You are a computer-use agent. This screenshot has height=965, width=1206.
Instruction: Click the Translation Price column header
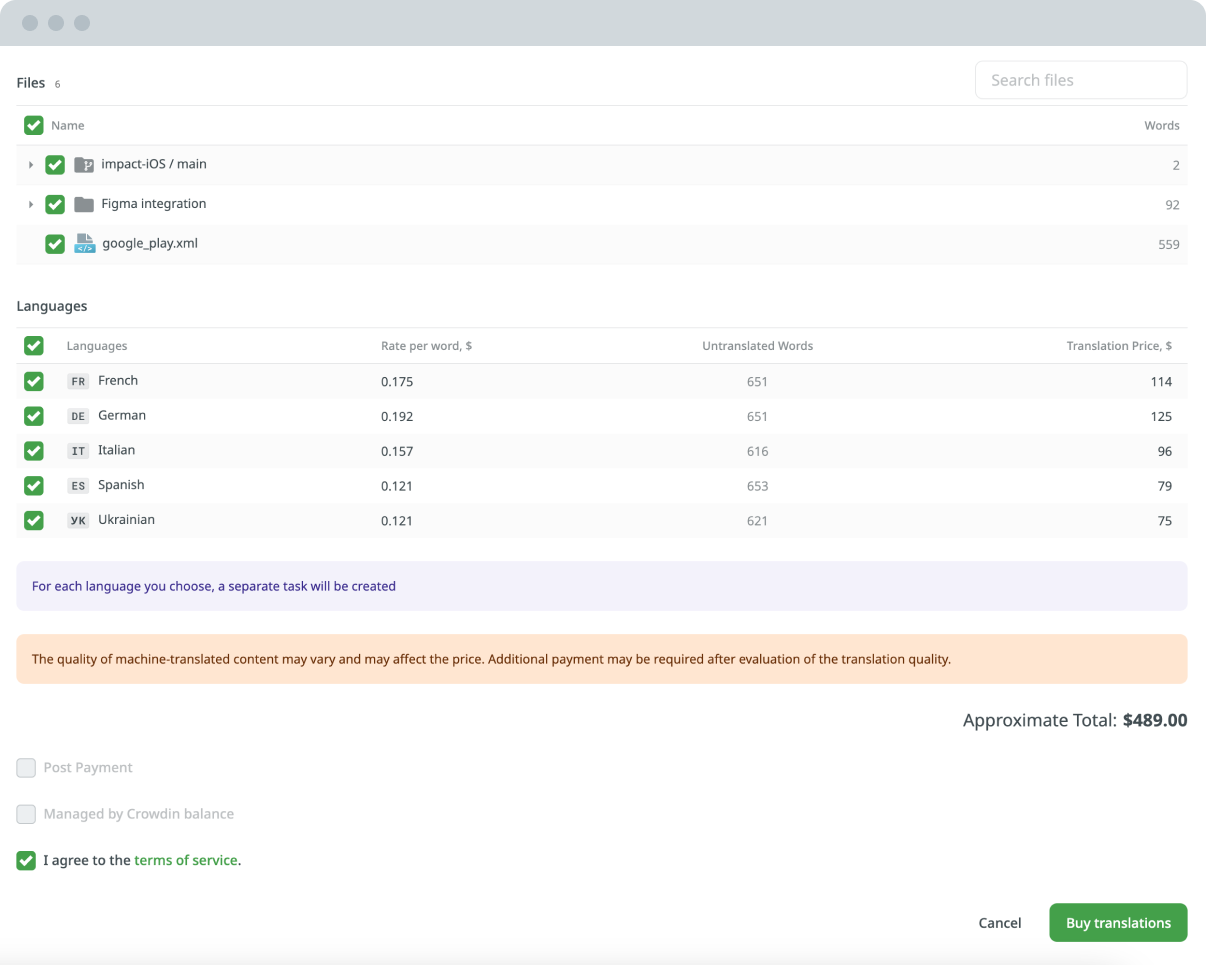pyautogui.click(x=1118, y=346)
